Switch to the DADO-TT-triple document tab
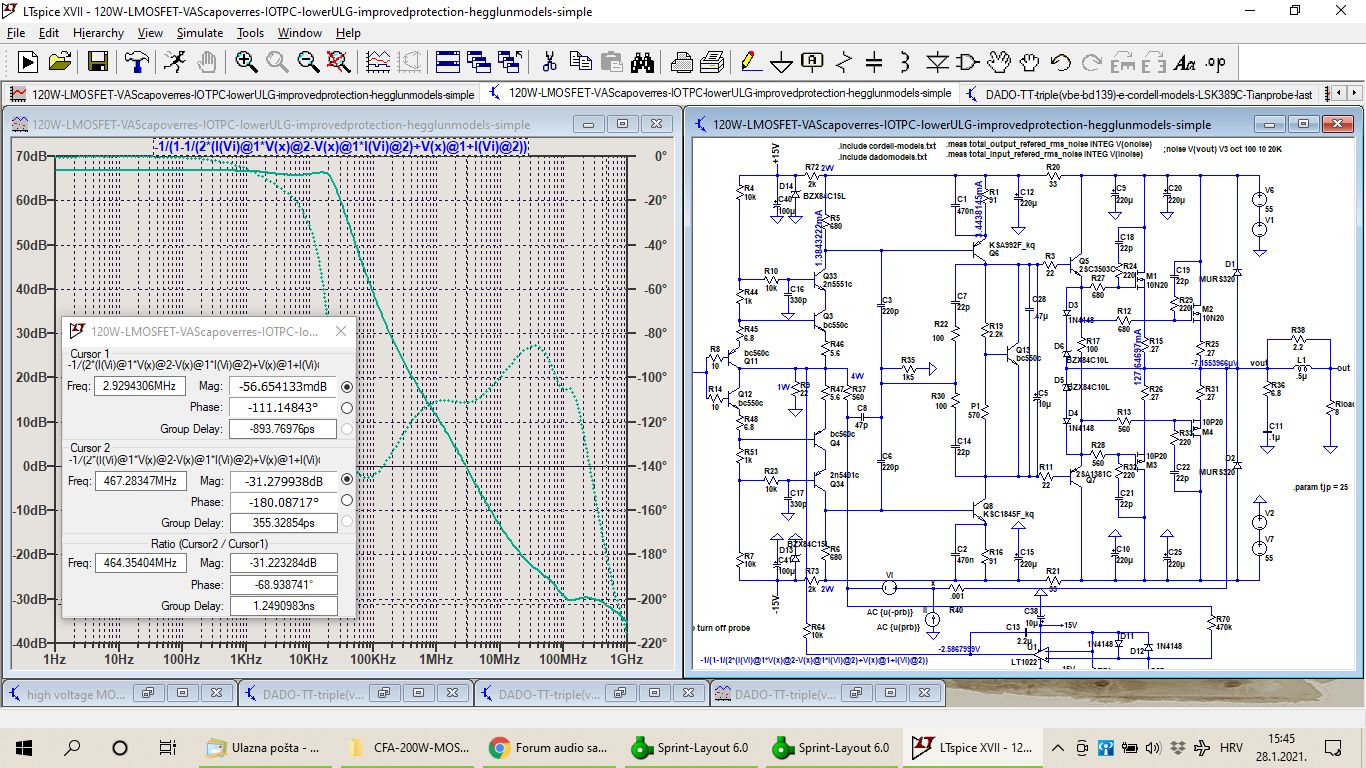 coord(1139,93)
